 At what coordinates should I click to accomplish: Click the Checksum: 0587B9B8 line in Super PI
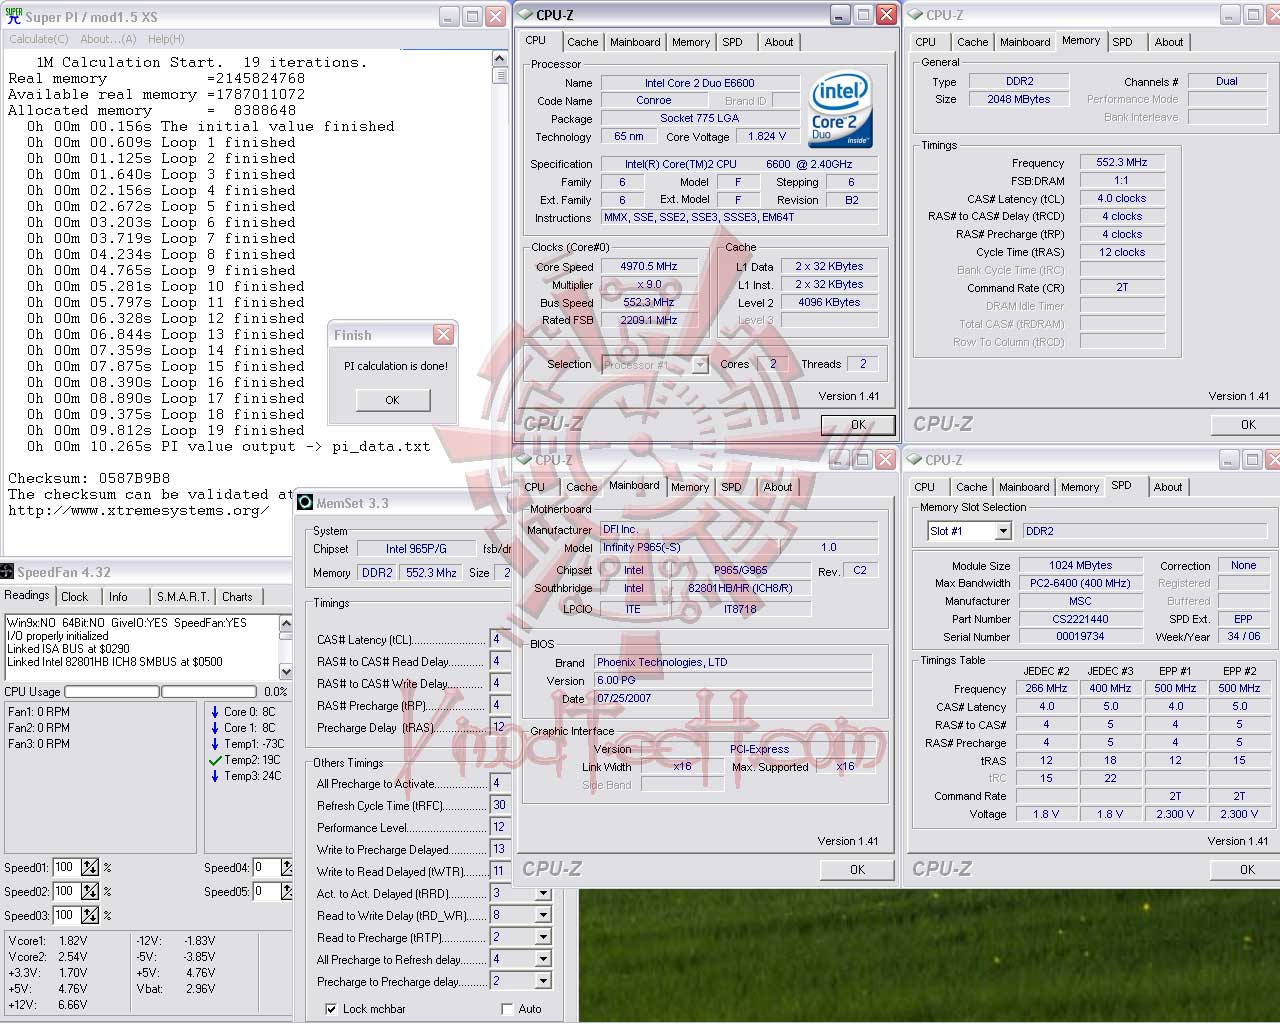[89, 479]
